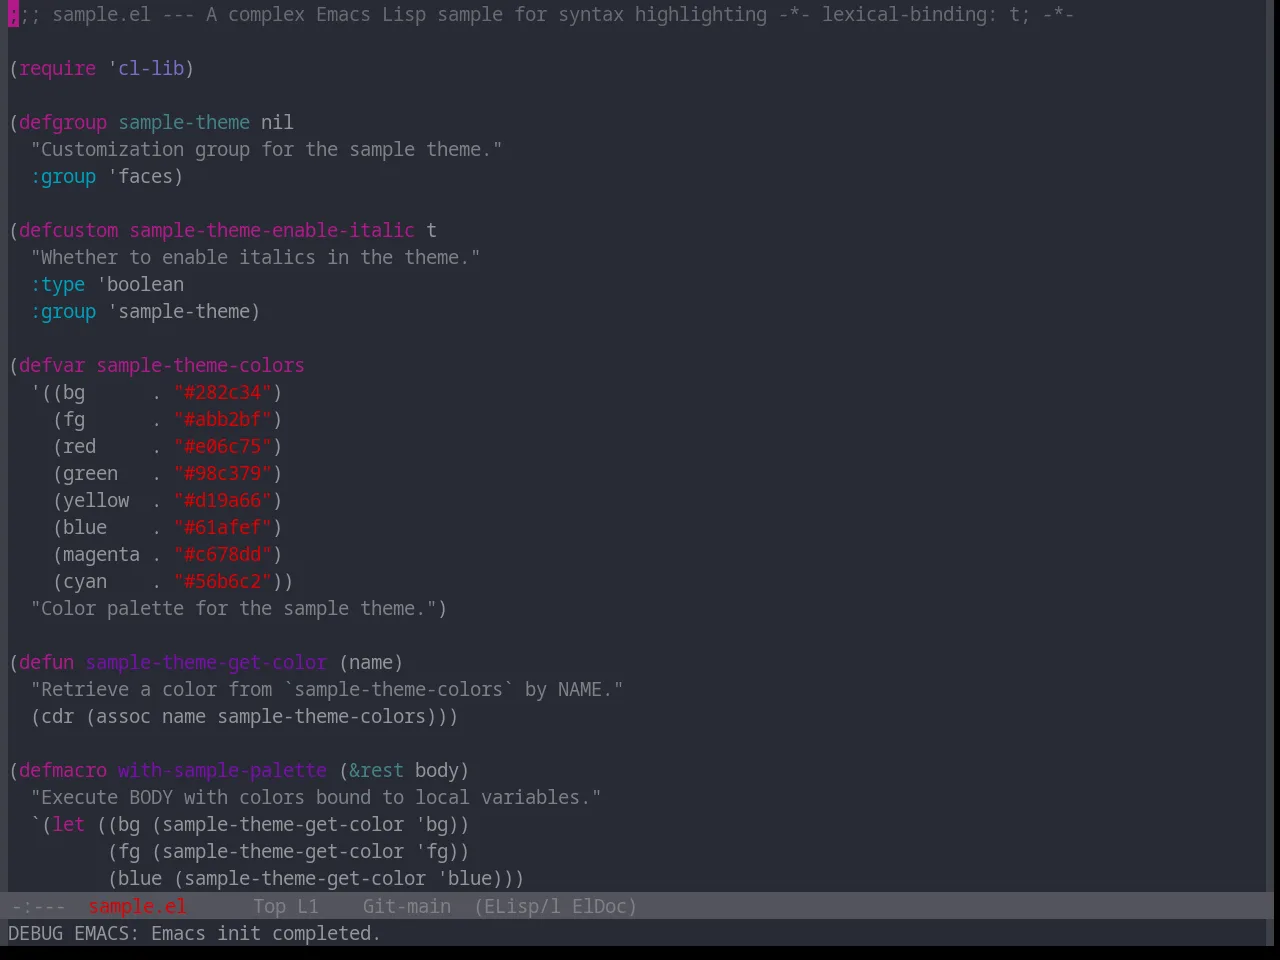Click 'sample-theme-colors' after defvar
The image size is (1280, 960).
click(200, 365)
